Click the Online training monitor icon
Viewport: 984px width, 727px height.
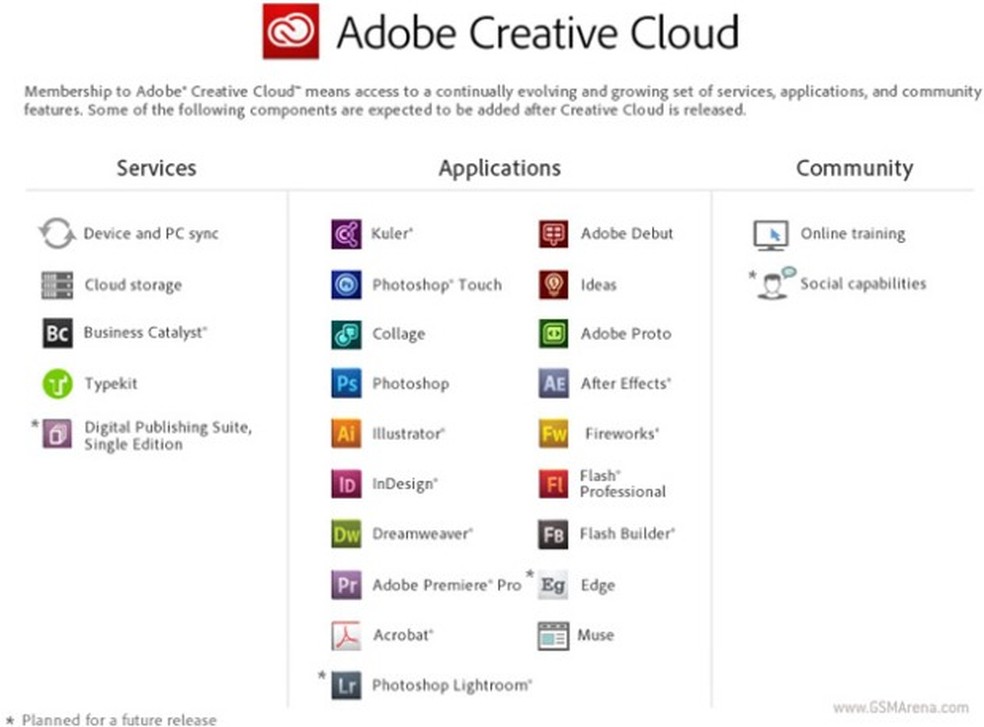(x=770, y=235)
